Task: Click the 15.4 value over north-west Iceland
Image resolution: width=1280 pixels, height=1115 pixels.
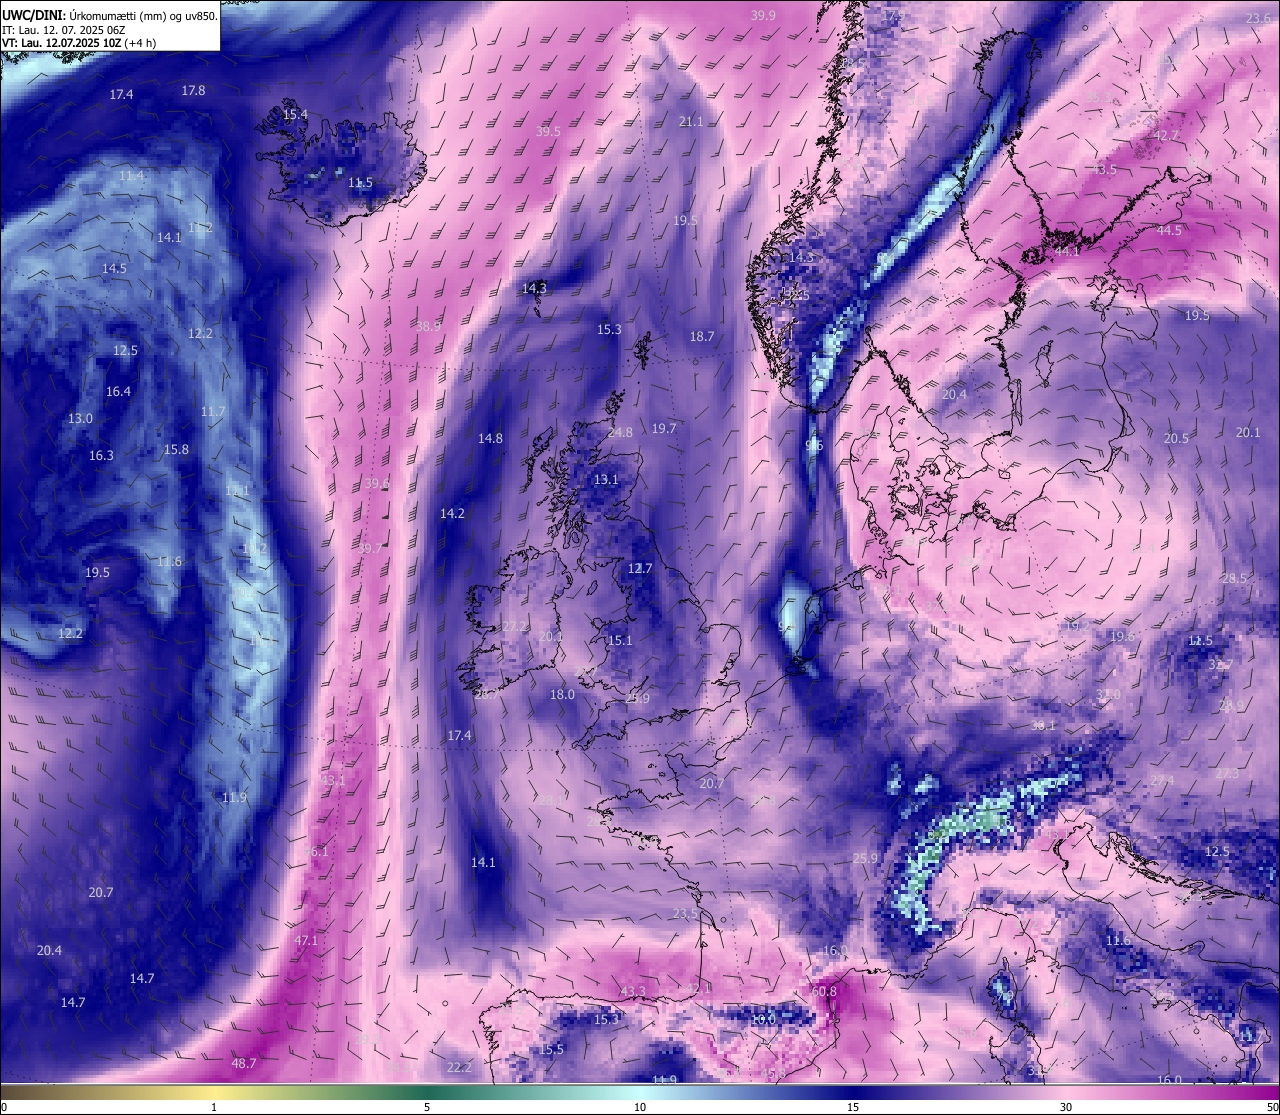Action: click(295, 115)
